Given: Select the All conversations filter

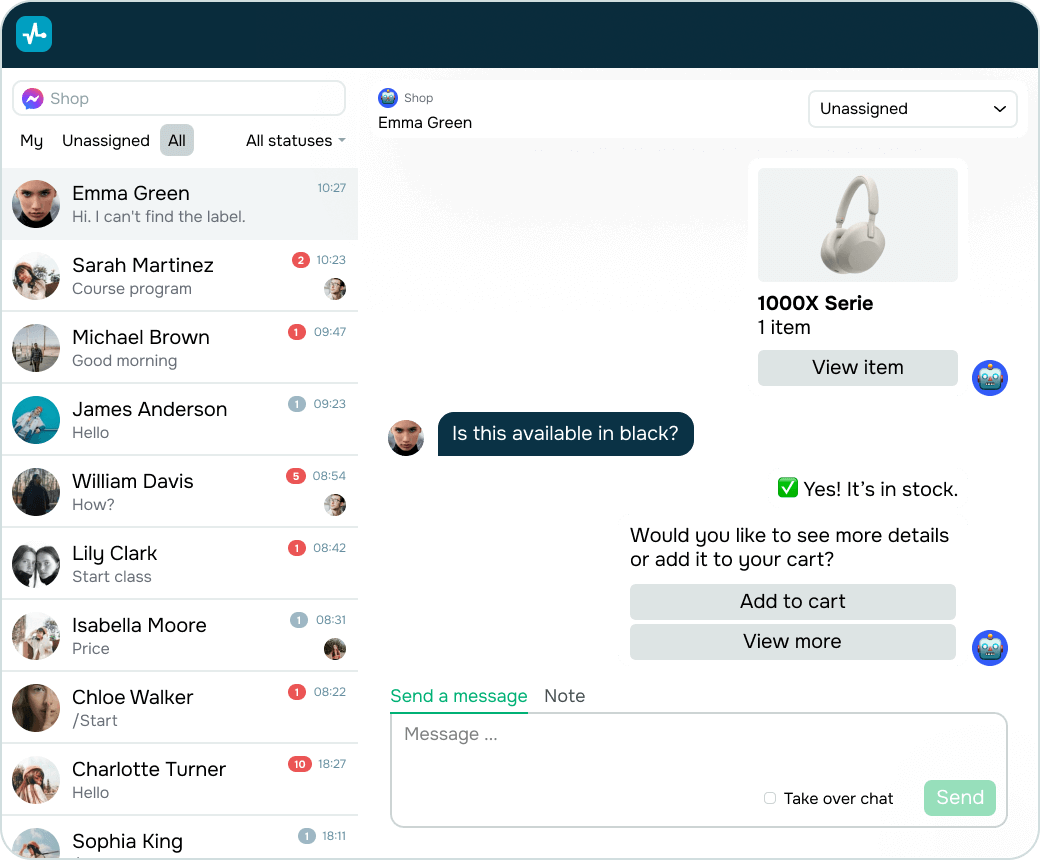Looking at the screenshot, I should point(177,141).
